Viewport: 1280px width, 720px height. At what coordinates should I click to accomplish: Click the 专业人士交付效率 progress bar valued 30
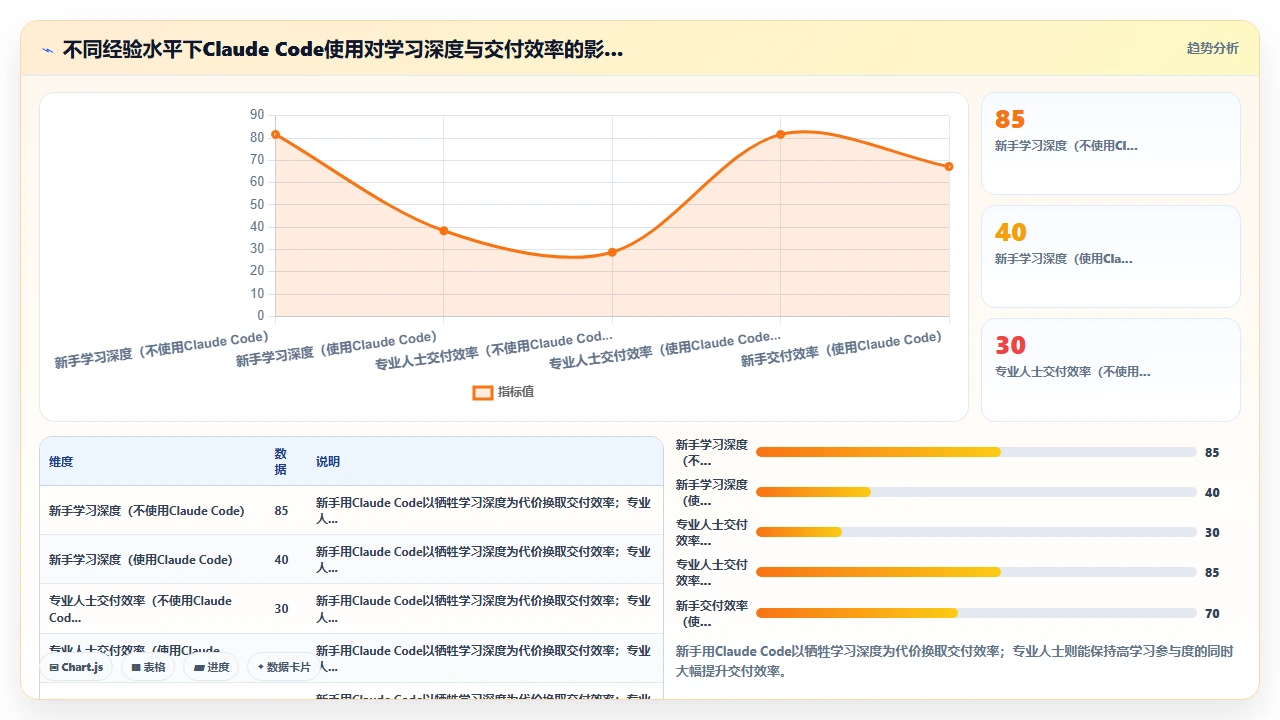[x=976, y=532]
